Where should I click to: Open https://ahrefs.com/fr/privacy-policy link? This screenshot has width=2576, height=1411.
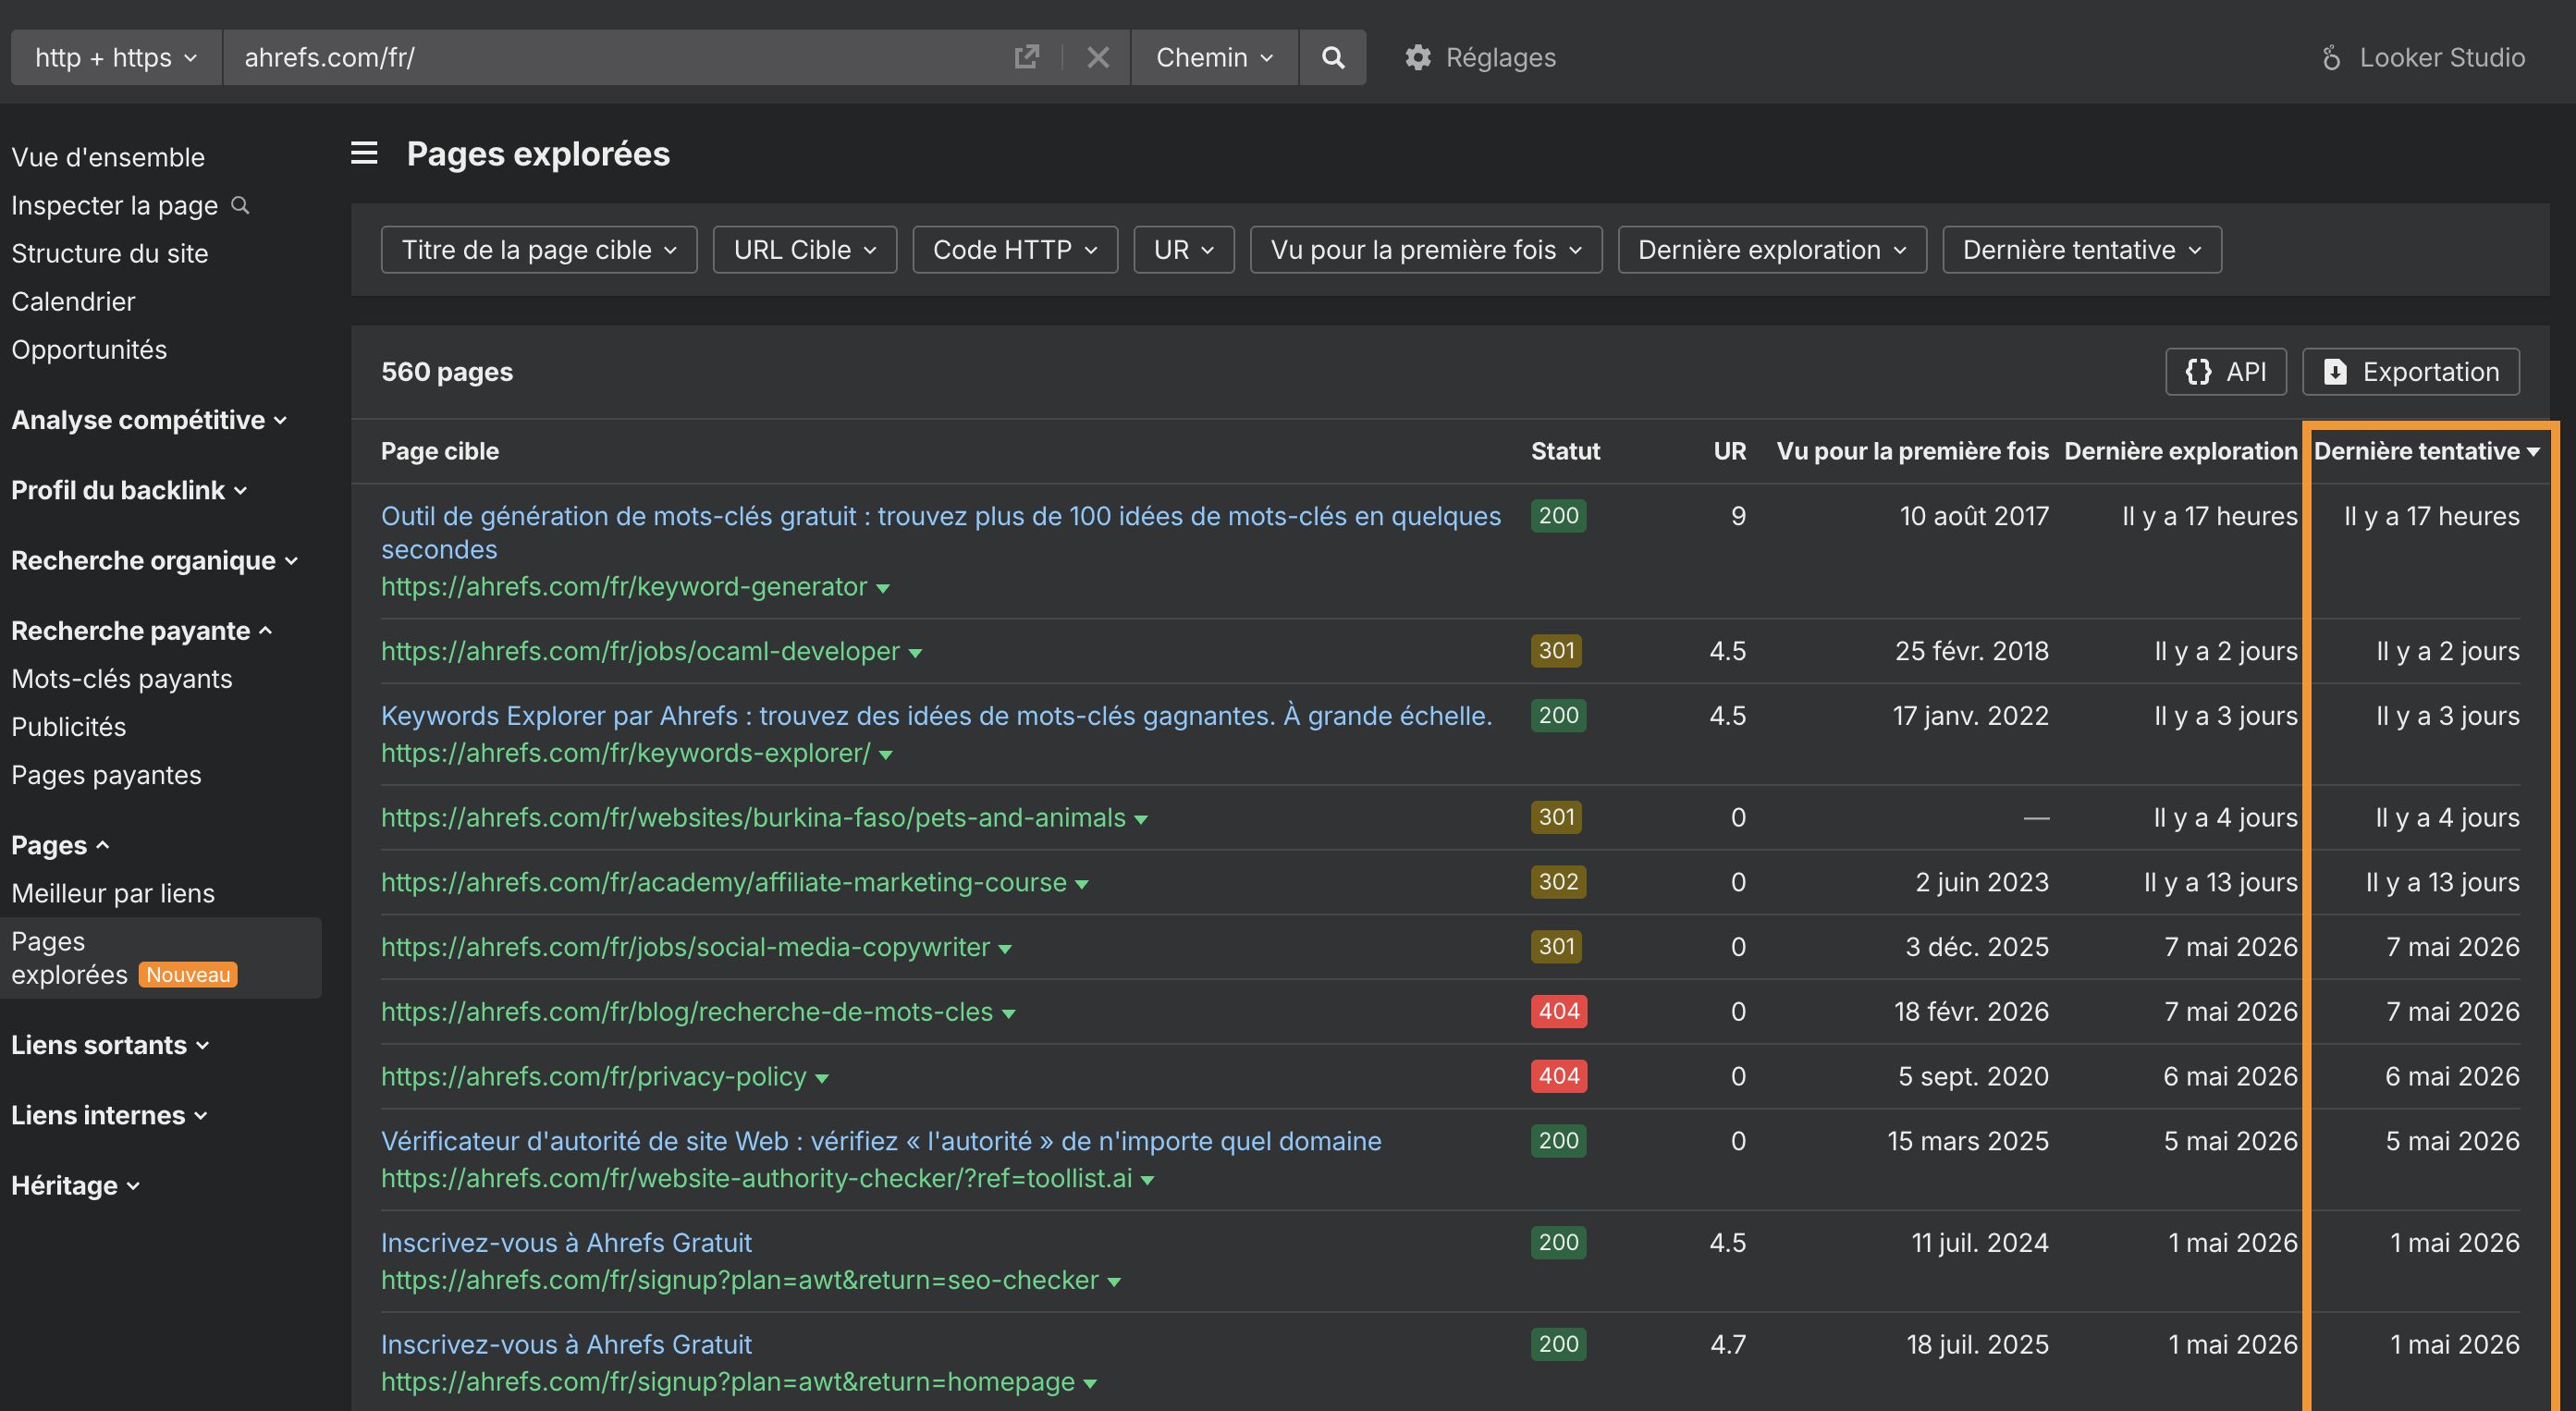[x=593, y=1077]
